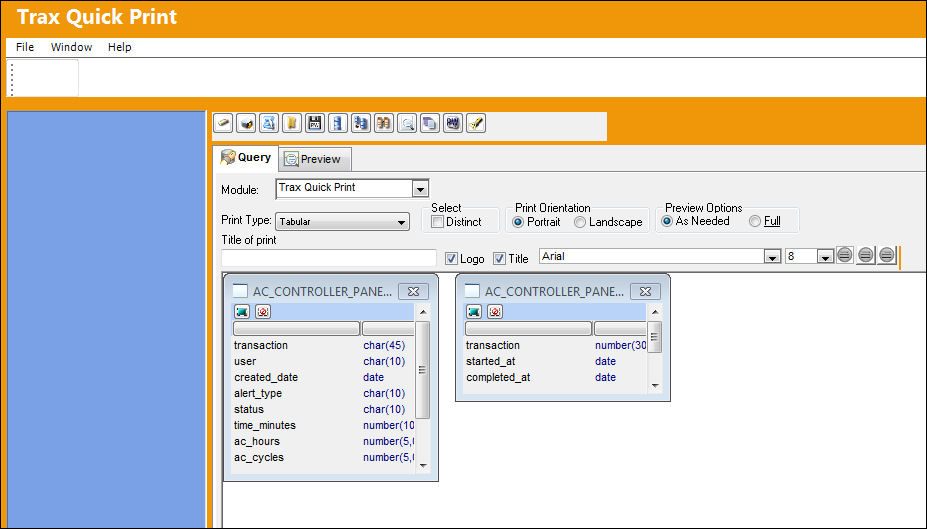The height and width of the screenshot is (529, 927).
Task: Click scroll down arrow in table with completed_at
Action: click(654, 385)
